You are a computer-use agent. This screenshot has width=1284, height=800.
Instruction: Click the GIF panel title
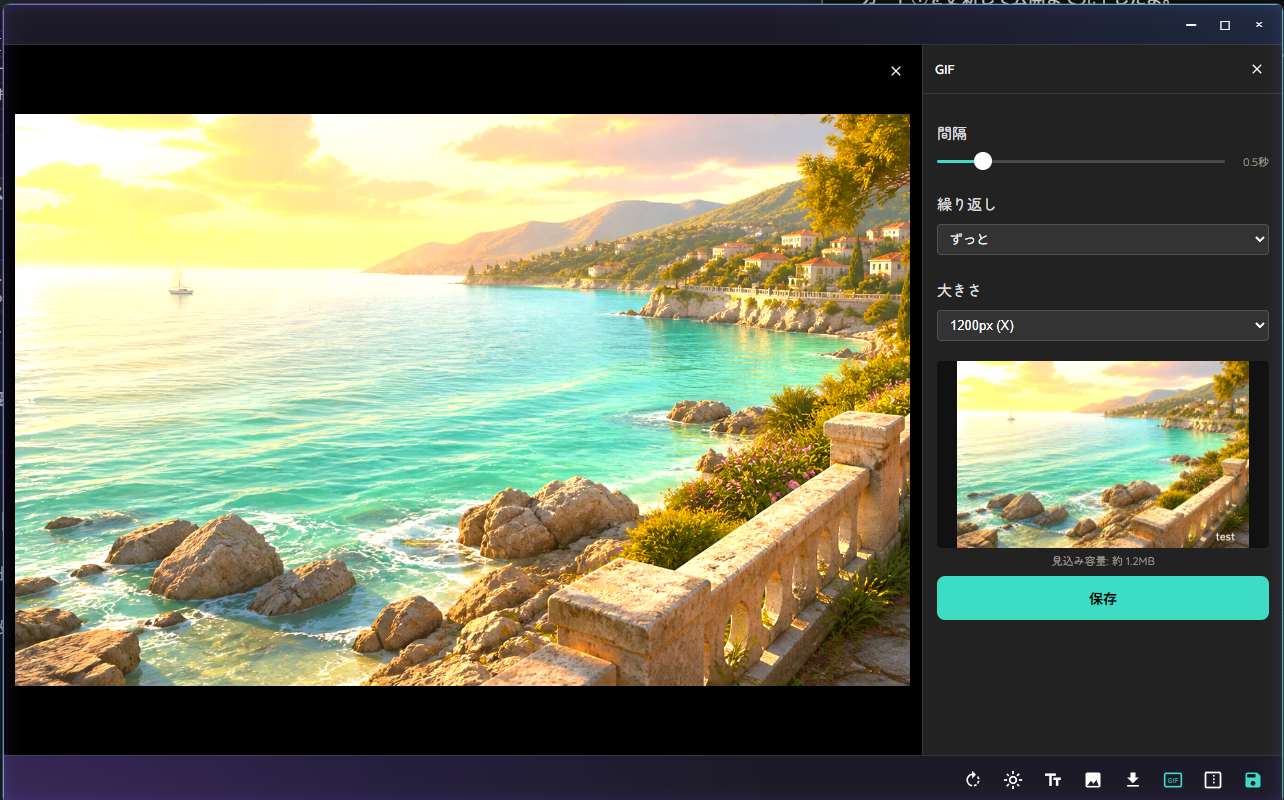(945, 70)
